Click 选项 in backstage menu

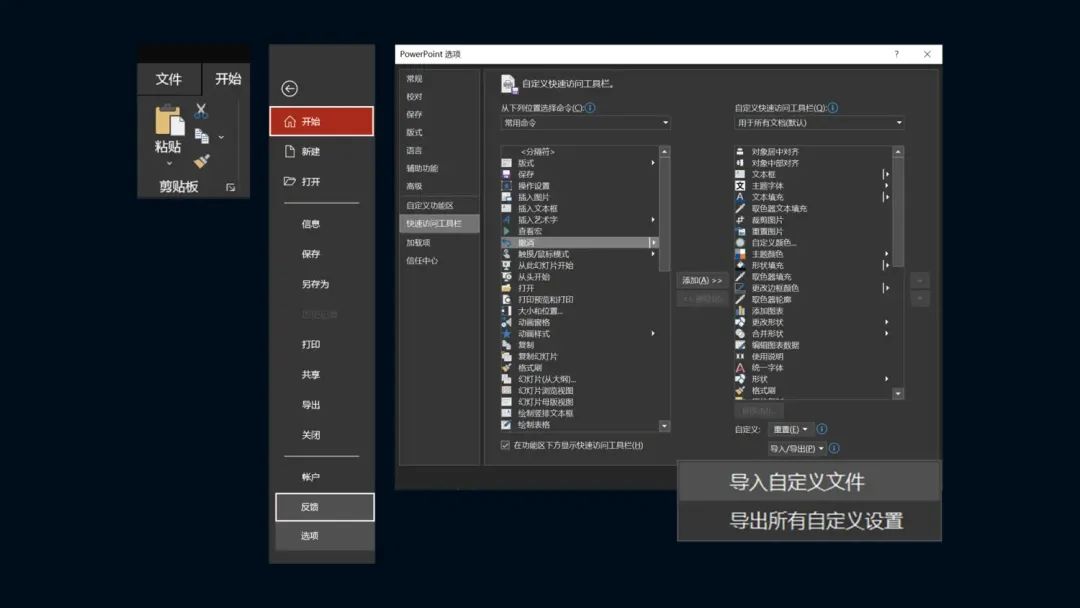(324, 536)
